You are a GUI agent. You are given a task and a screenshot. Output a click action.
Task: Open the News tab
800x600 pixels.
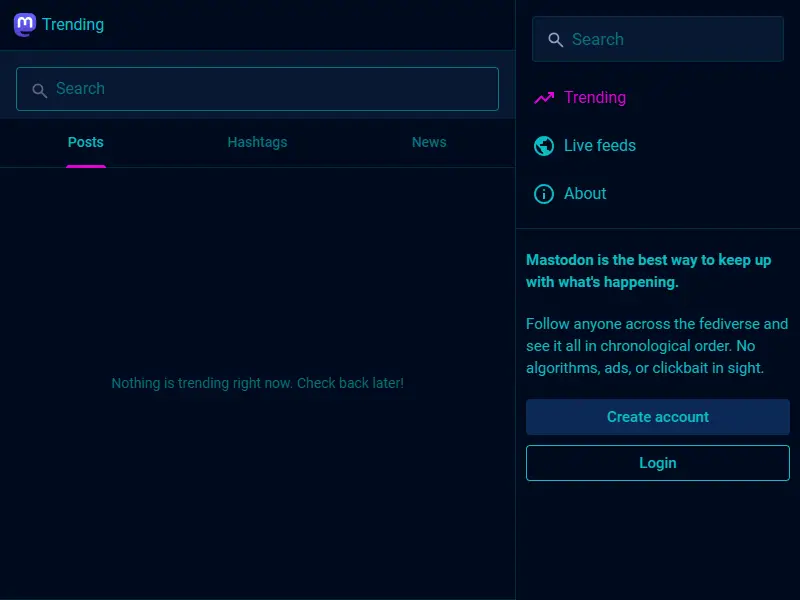(429, 142)
